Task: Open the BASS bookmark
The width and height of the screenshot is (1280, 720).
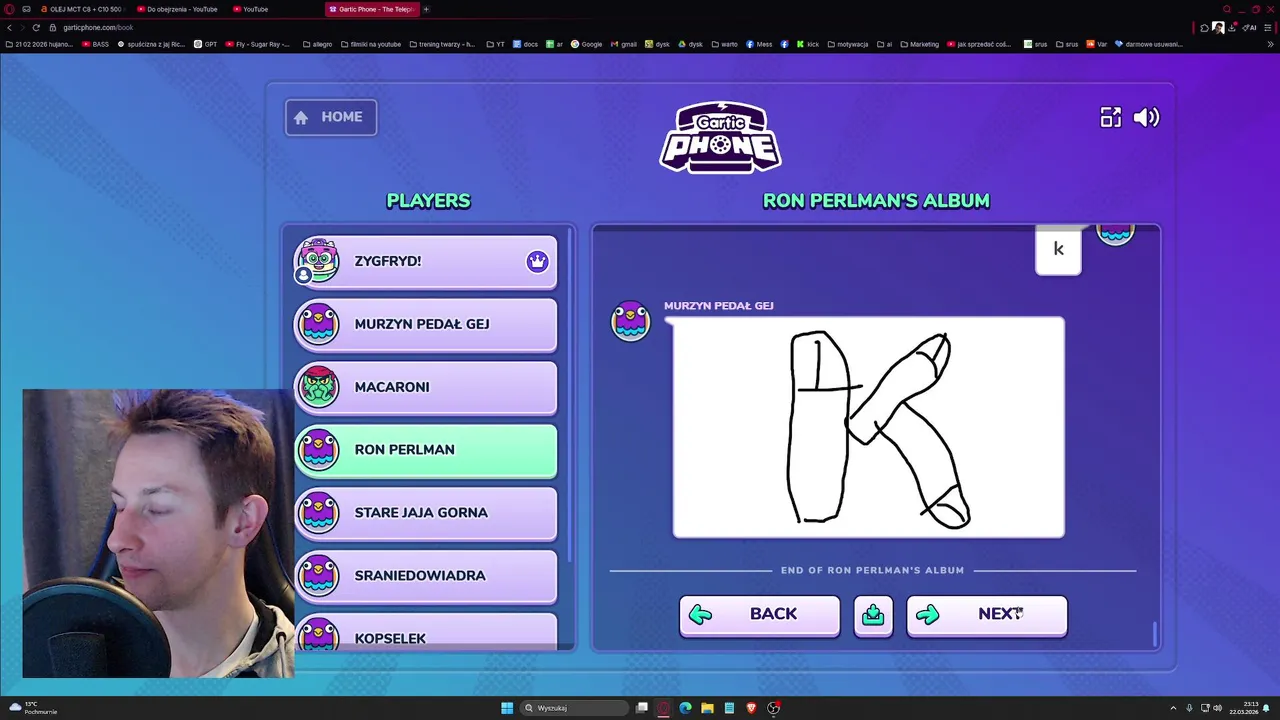Action: (x=95, y=44)
